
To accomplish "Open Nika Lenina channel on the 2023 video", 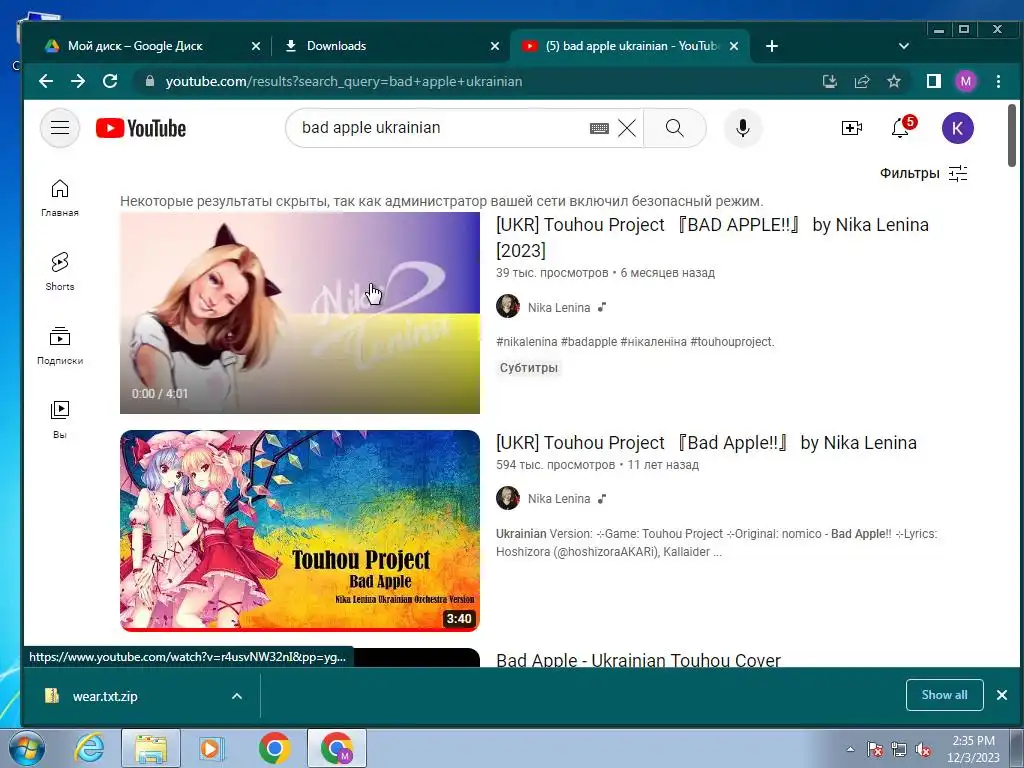I will 558,307.
